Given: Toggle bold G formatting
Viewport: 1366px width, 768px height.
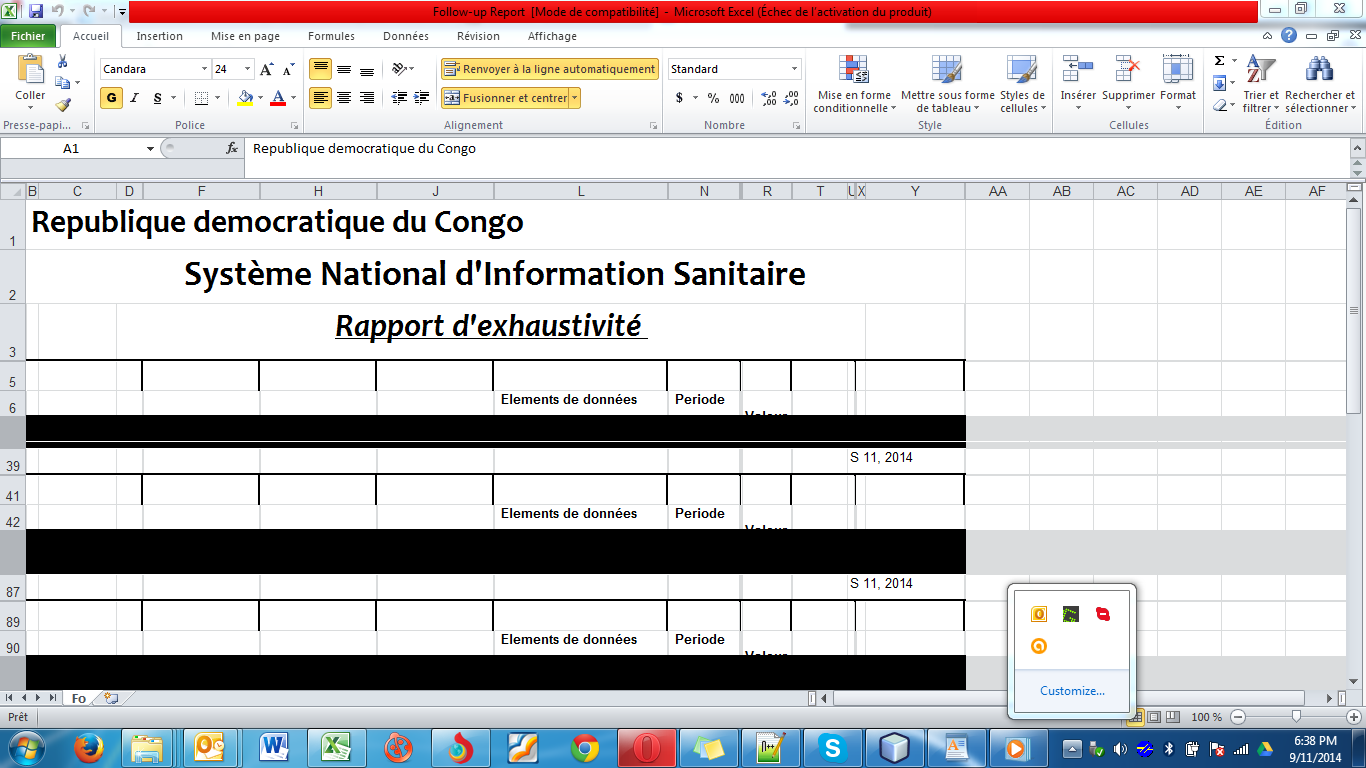Looking at the screenshot, I should [x=111, y=98].
